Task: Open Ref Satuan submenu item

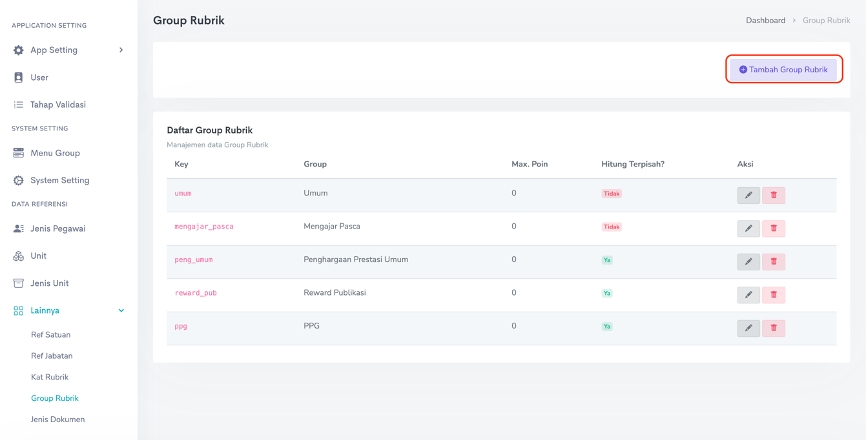Action: [x=51, y=335]
